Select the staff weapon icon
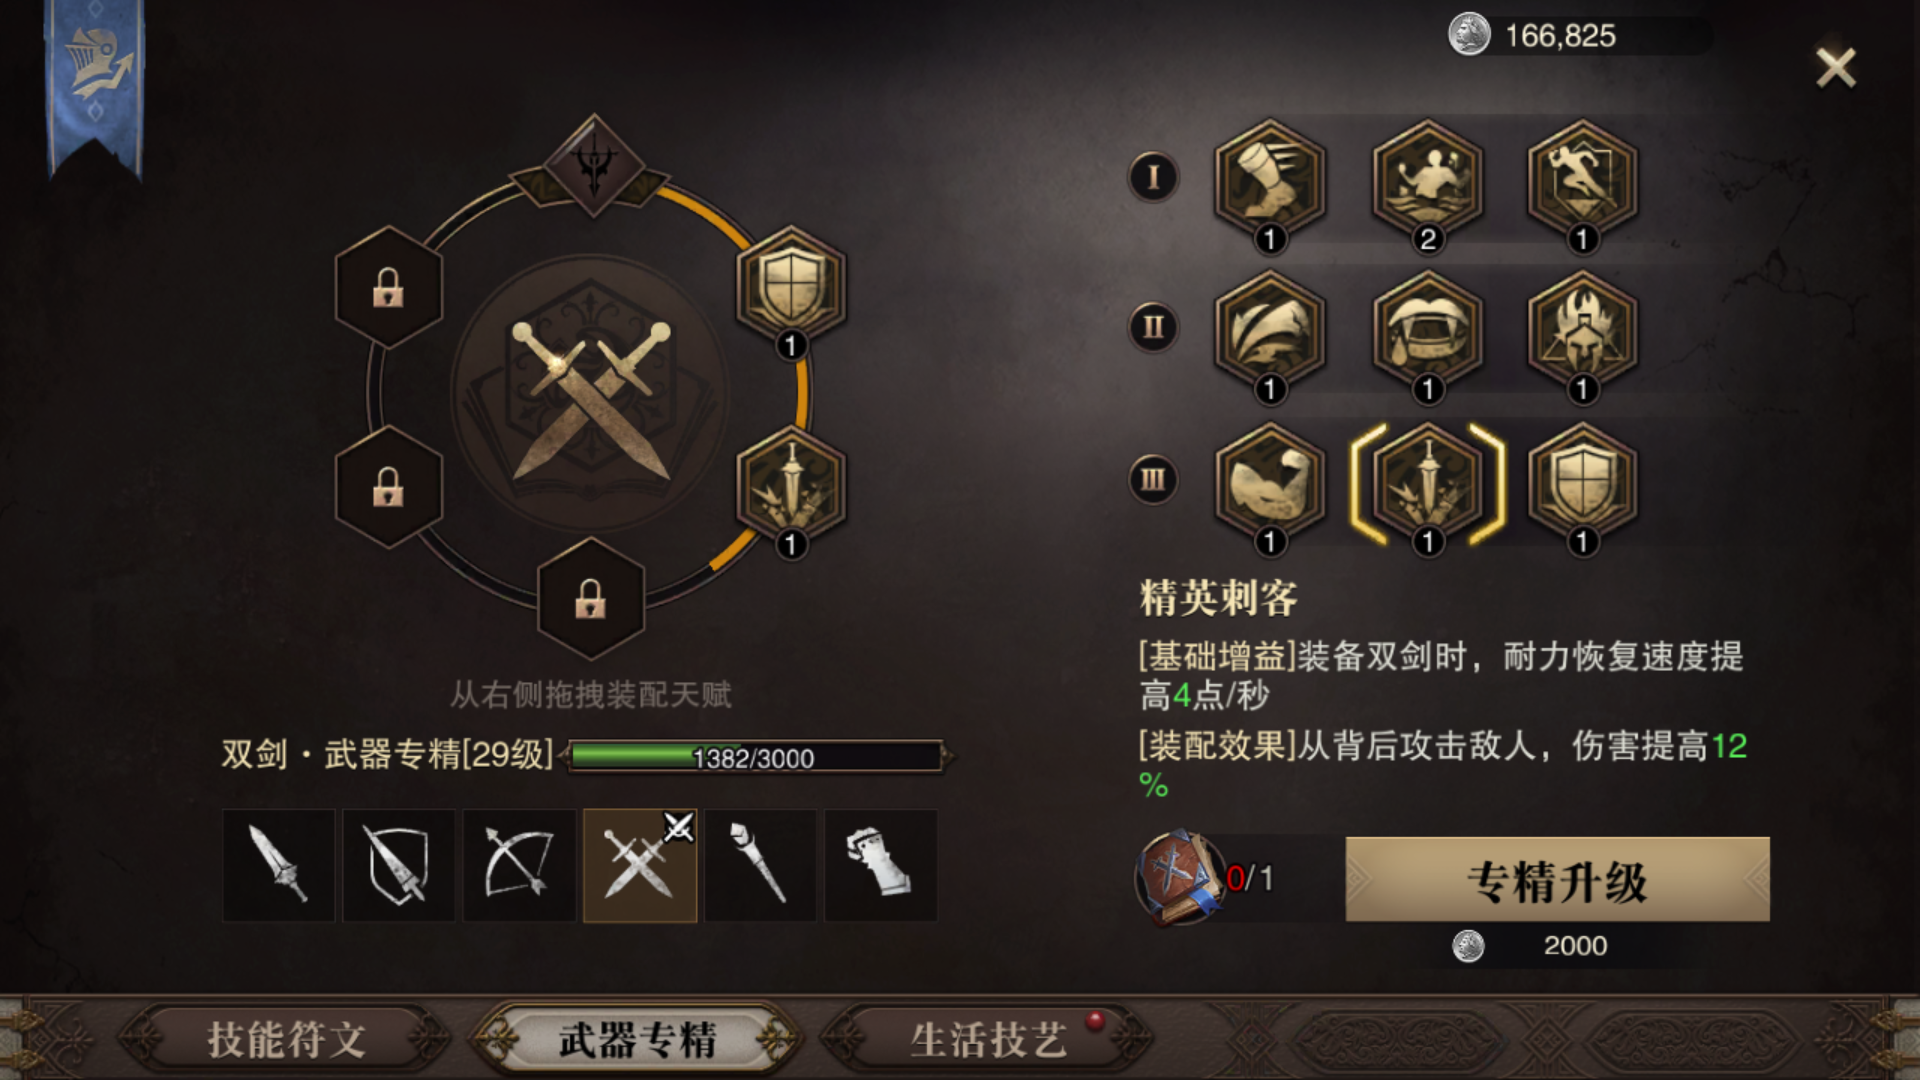This screenshot has width=1920, height=1080. [x=760, y=865]
